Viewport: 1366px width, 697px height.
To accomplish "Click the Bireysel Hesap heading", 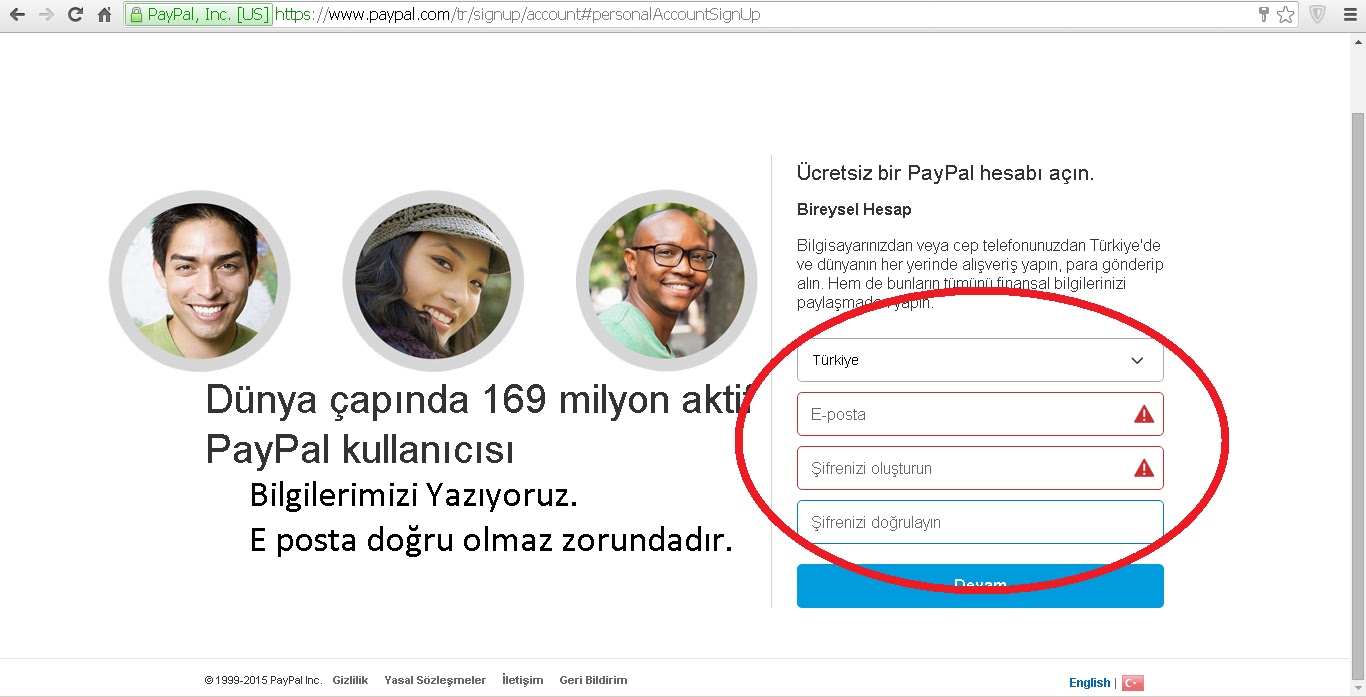I will point(854,210).
